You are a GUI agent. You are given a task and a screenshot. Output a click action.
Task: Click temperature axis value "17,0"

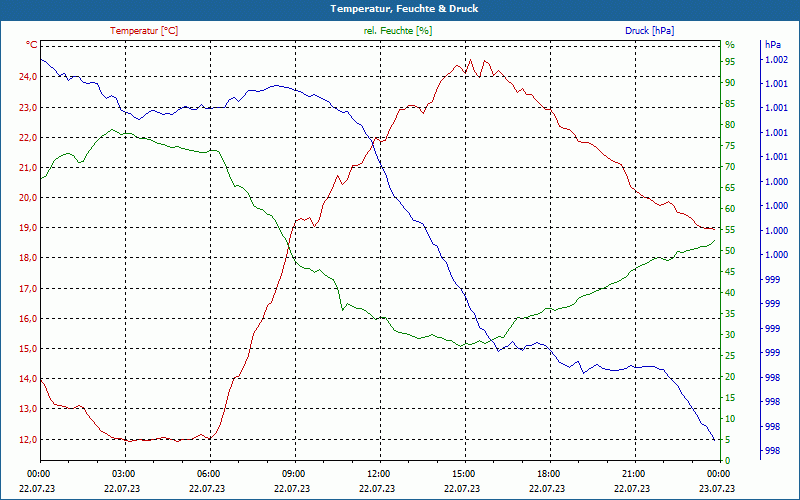(x=29, y=288)
